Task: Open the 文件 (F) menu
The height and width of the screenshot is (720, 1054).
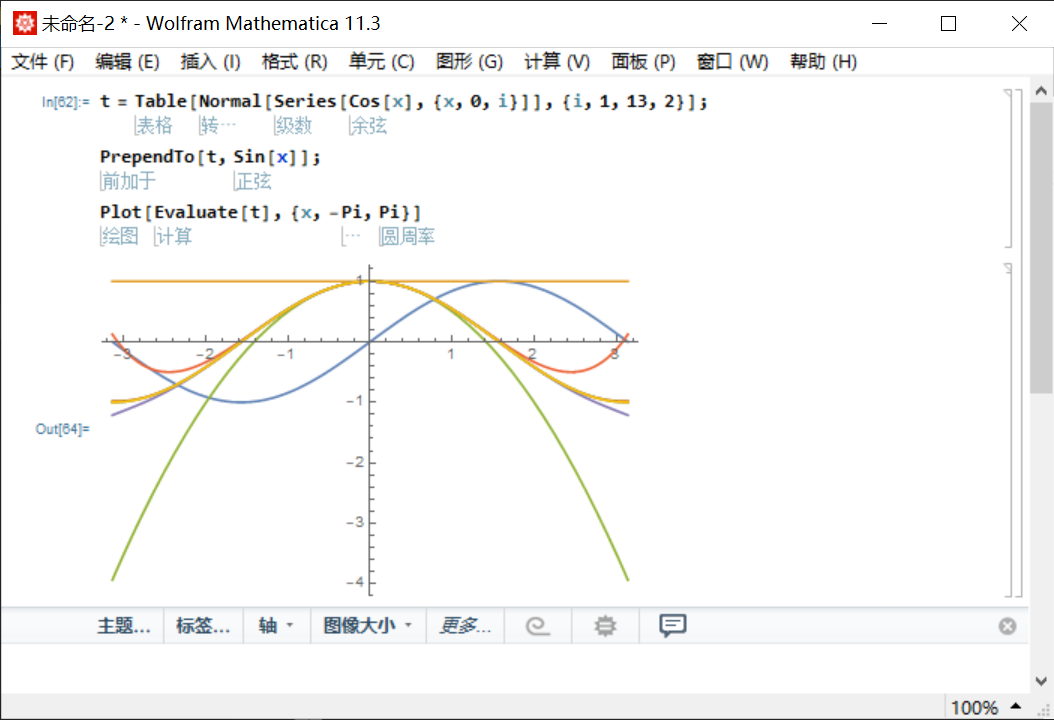Action: [42, 62]
